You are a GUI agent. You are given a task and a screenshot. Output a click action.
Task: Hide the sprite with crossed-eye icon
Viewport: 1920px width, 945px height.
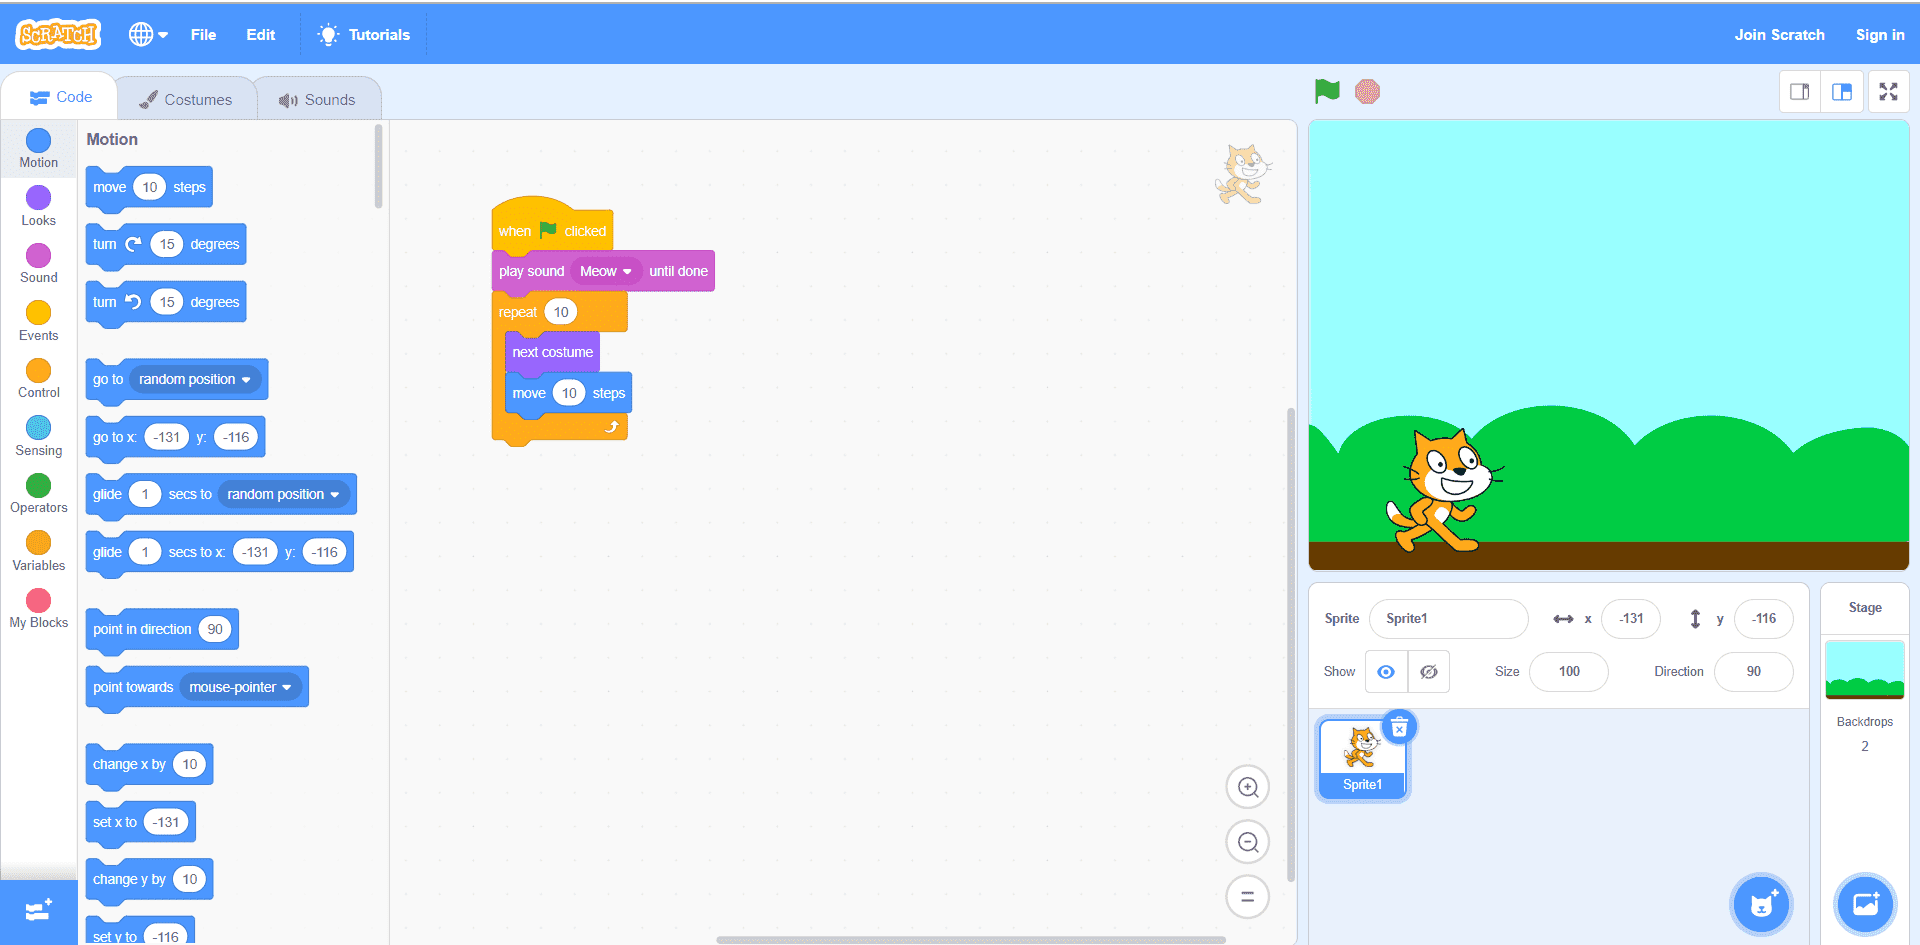[x=1429, y=672]
